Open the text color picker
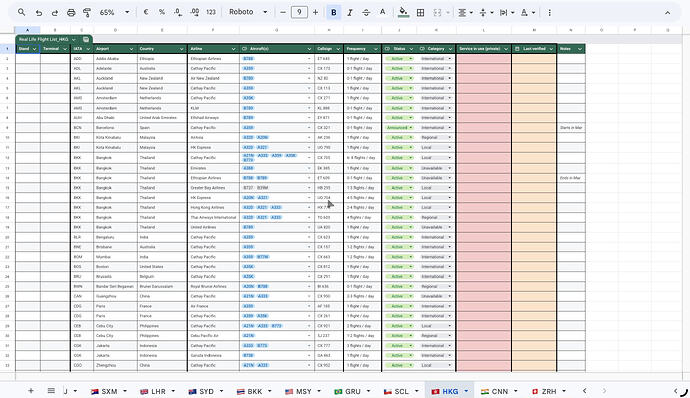690x398 pixels. click(382, 12)
